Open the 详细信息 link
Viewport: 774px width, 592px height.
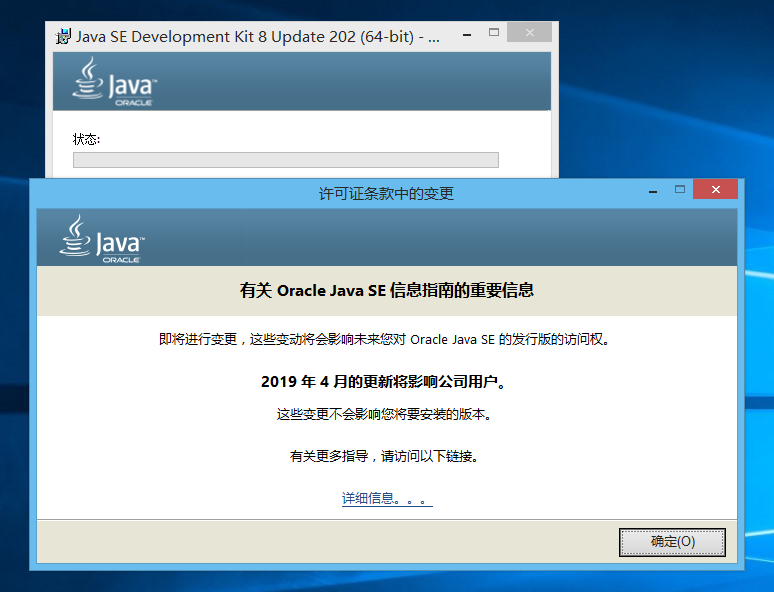coord(386,498)
